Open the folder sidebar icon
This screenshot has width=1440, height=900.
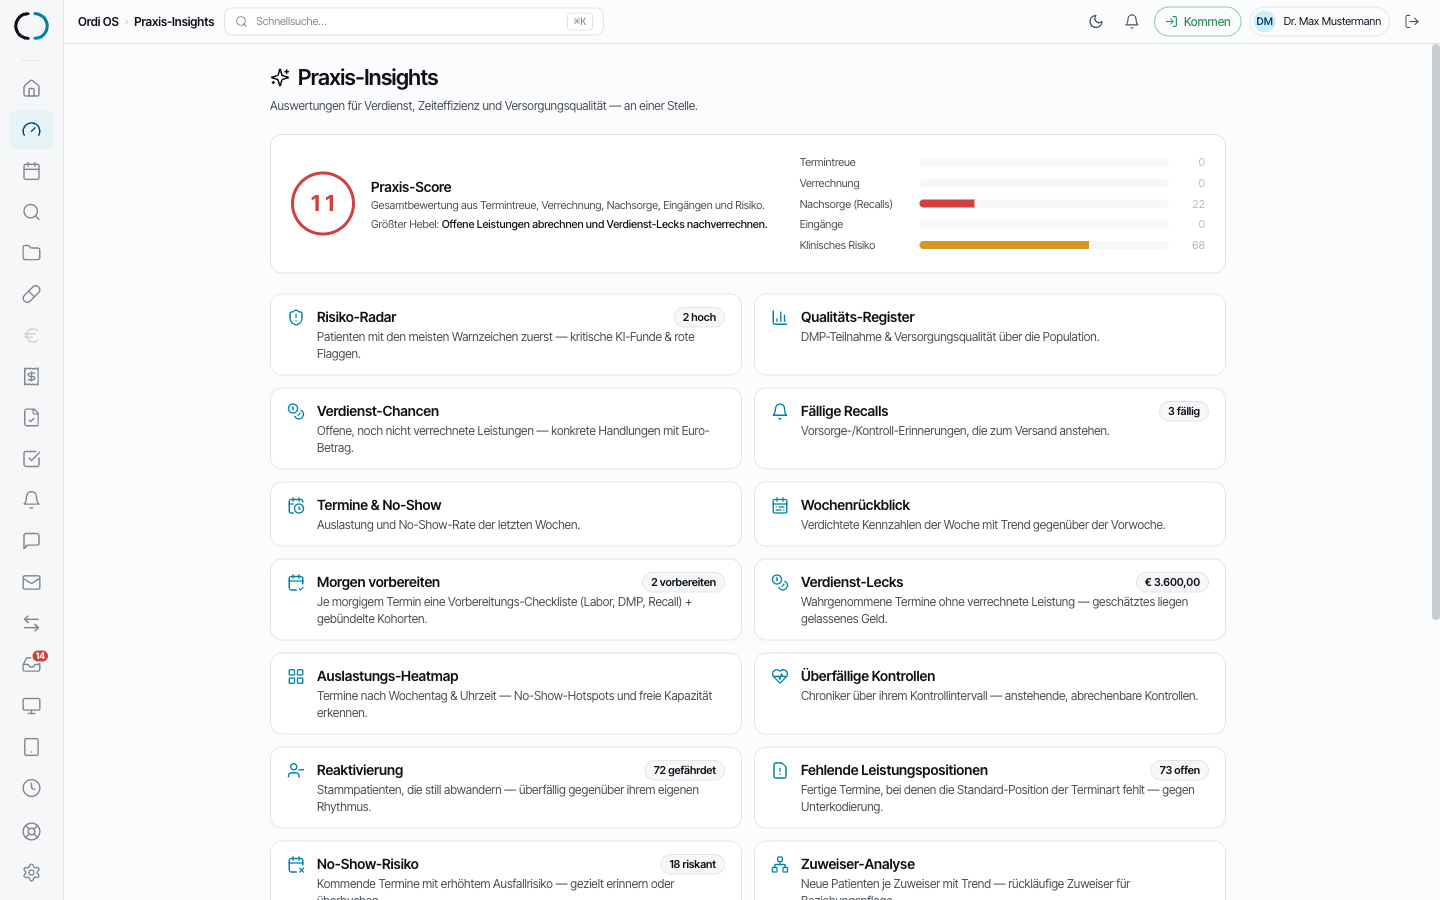point(31,253)
